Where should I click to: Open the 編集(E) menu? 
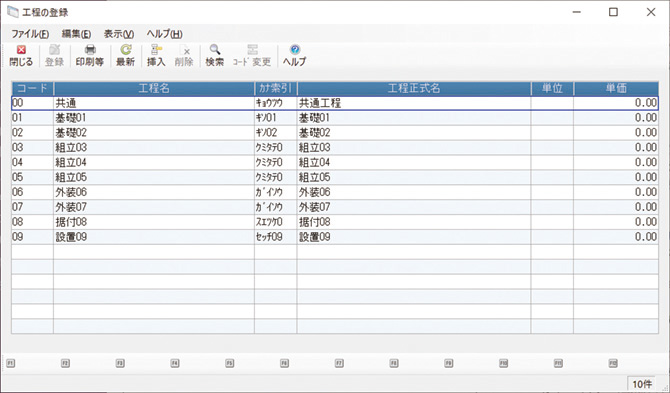[x=76, y=34]
